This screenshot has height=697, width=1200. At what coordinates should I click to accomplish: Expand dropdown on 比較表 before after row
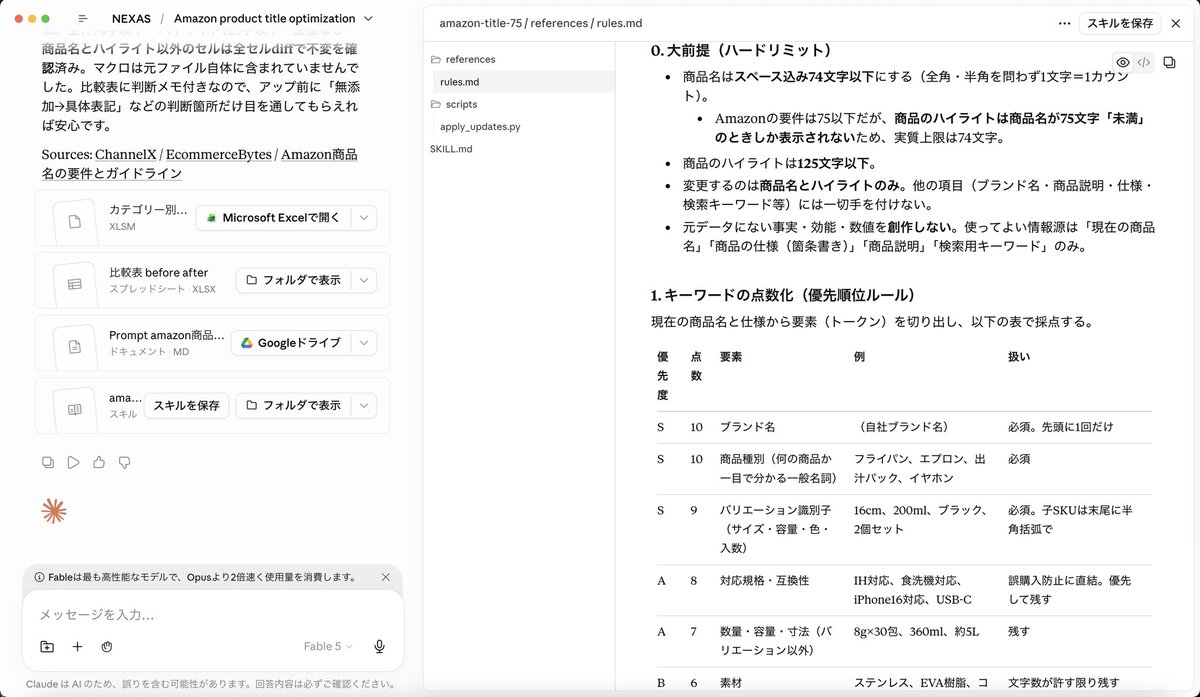[x=364, y=280]
